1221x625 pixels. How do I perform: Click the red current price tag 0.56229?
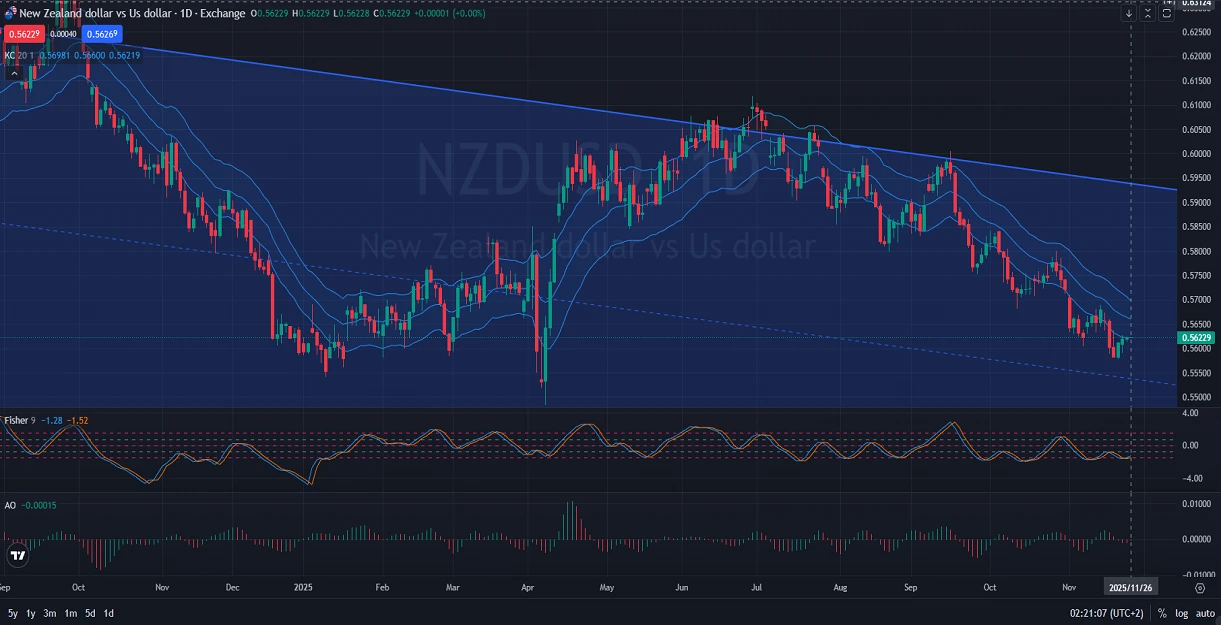24,34
